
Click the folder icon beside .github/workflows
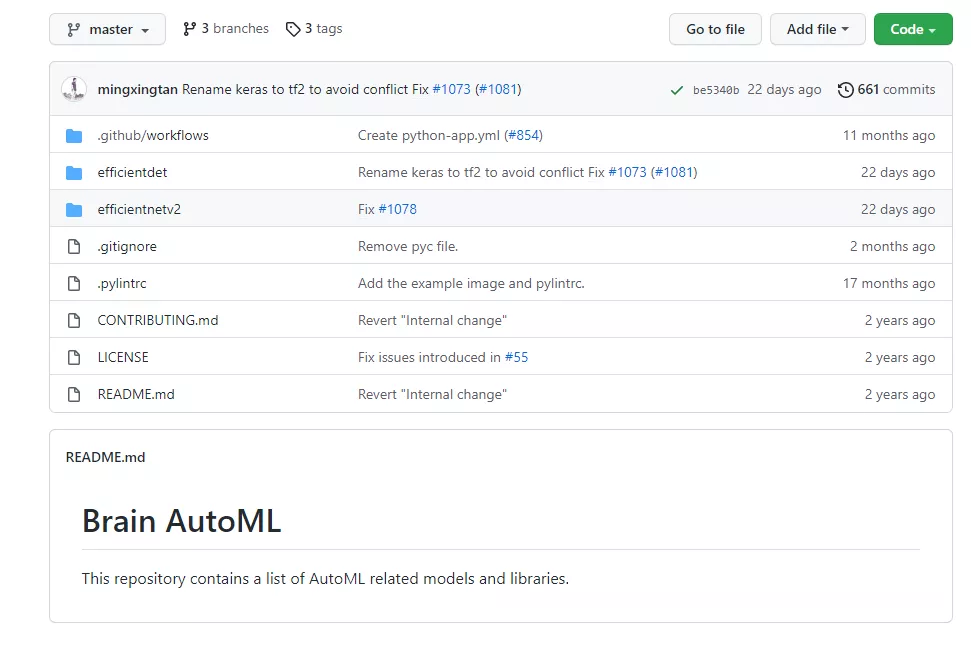point(74,135)
